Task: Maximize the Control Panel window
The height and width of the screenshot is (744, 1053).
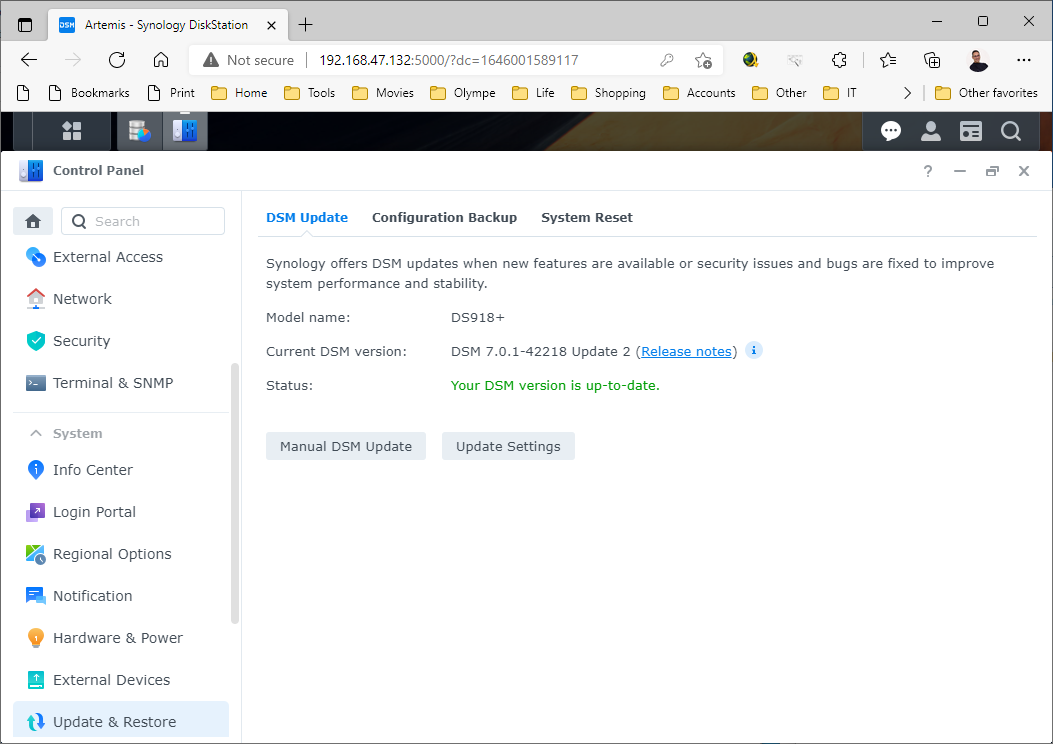Action: (992, 171)
